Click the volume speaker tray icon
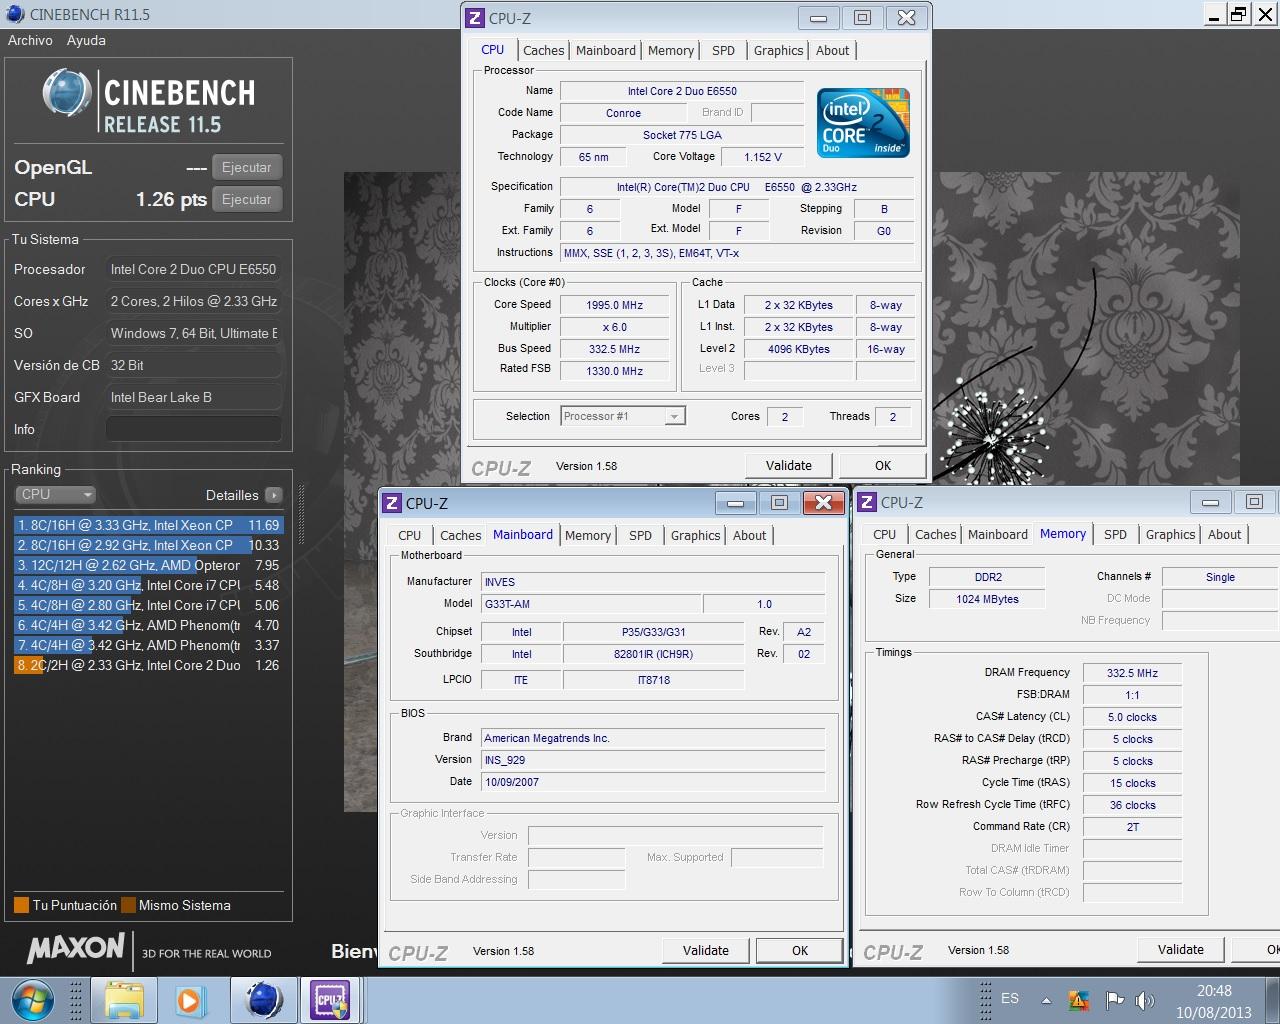The height and width of the screenshot is (1024, 1280). (1145, 1000)
